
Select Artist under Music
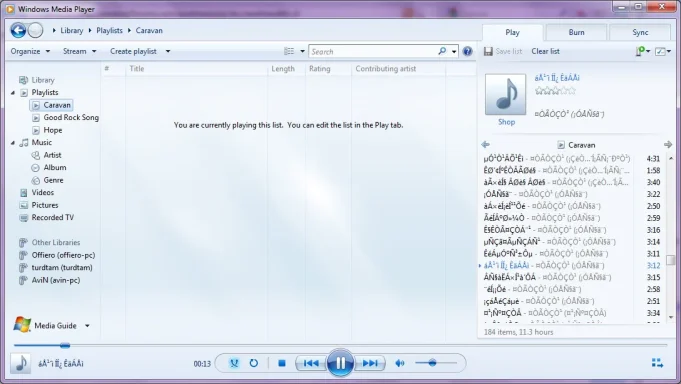tap(53, 155)
